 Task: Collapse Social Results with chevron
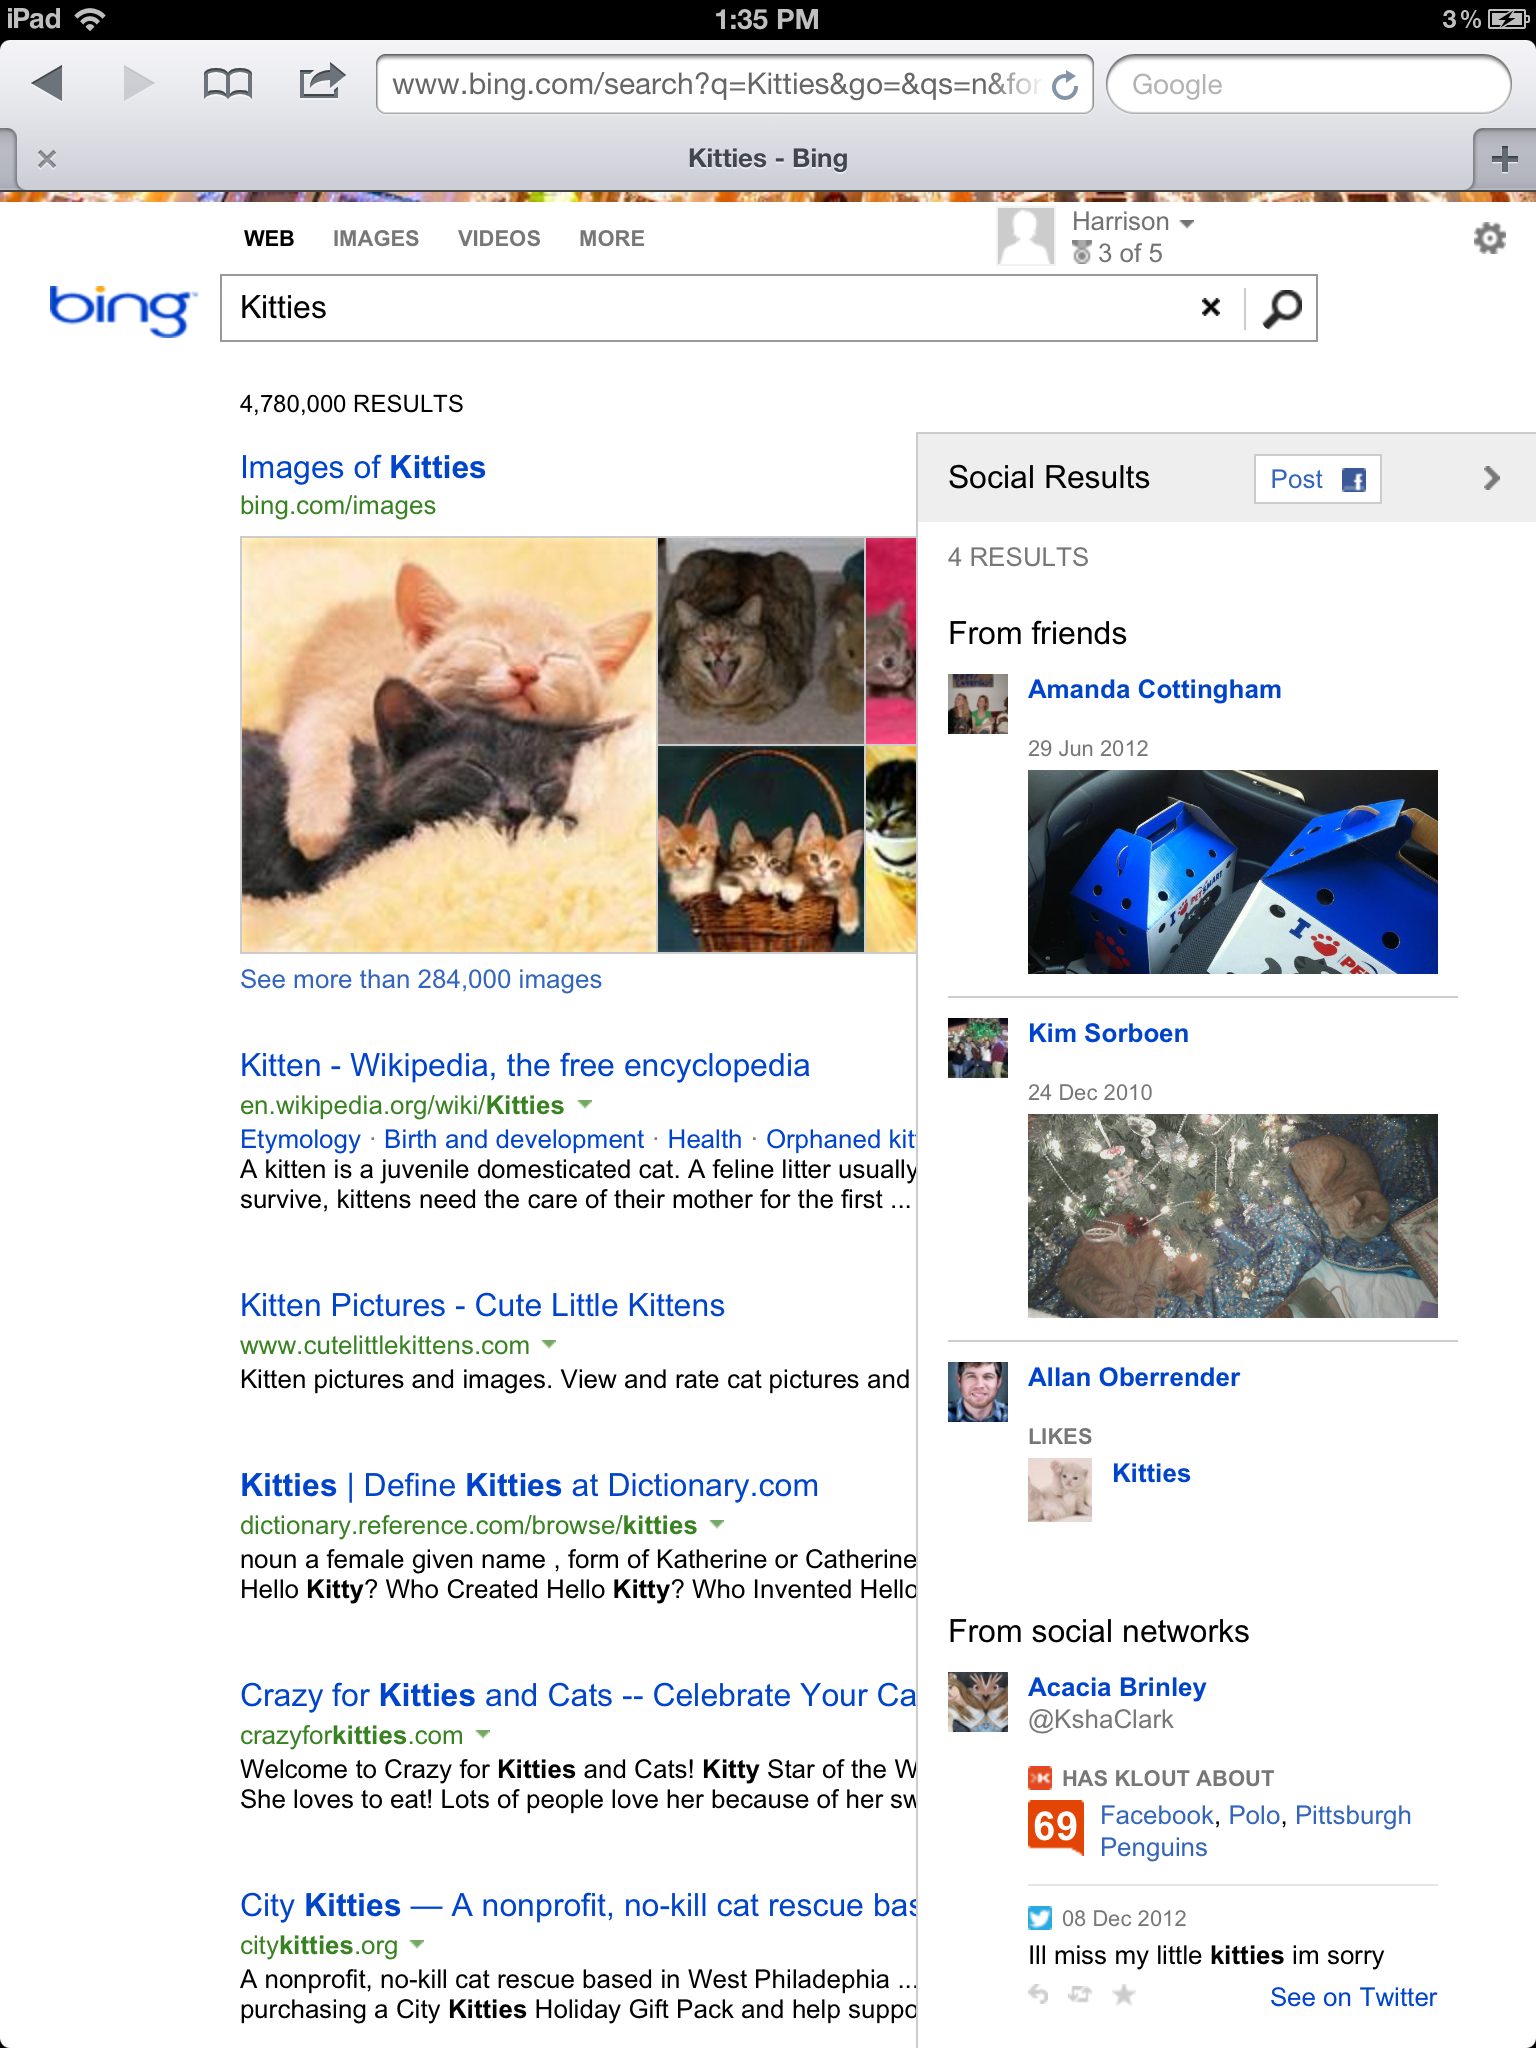pyautogui.click(x=1492, y=478)
